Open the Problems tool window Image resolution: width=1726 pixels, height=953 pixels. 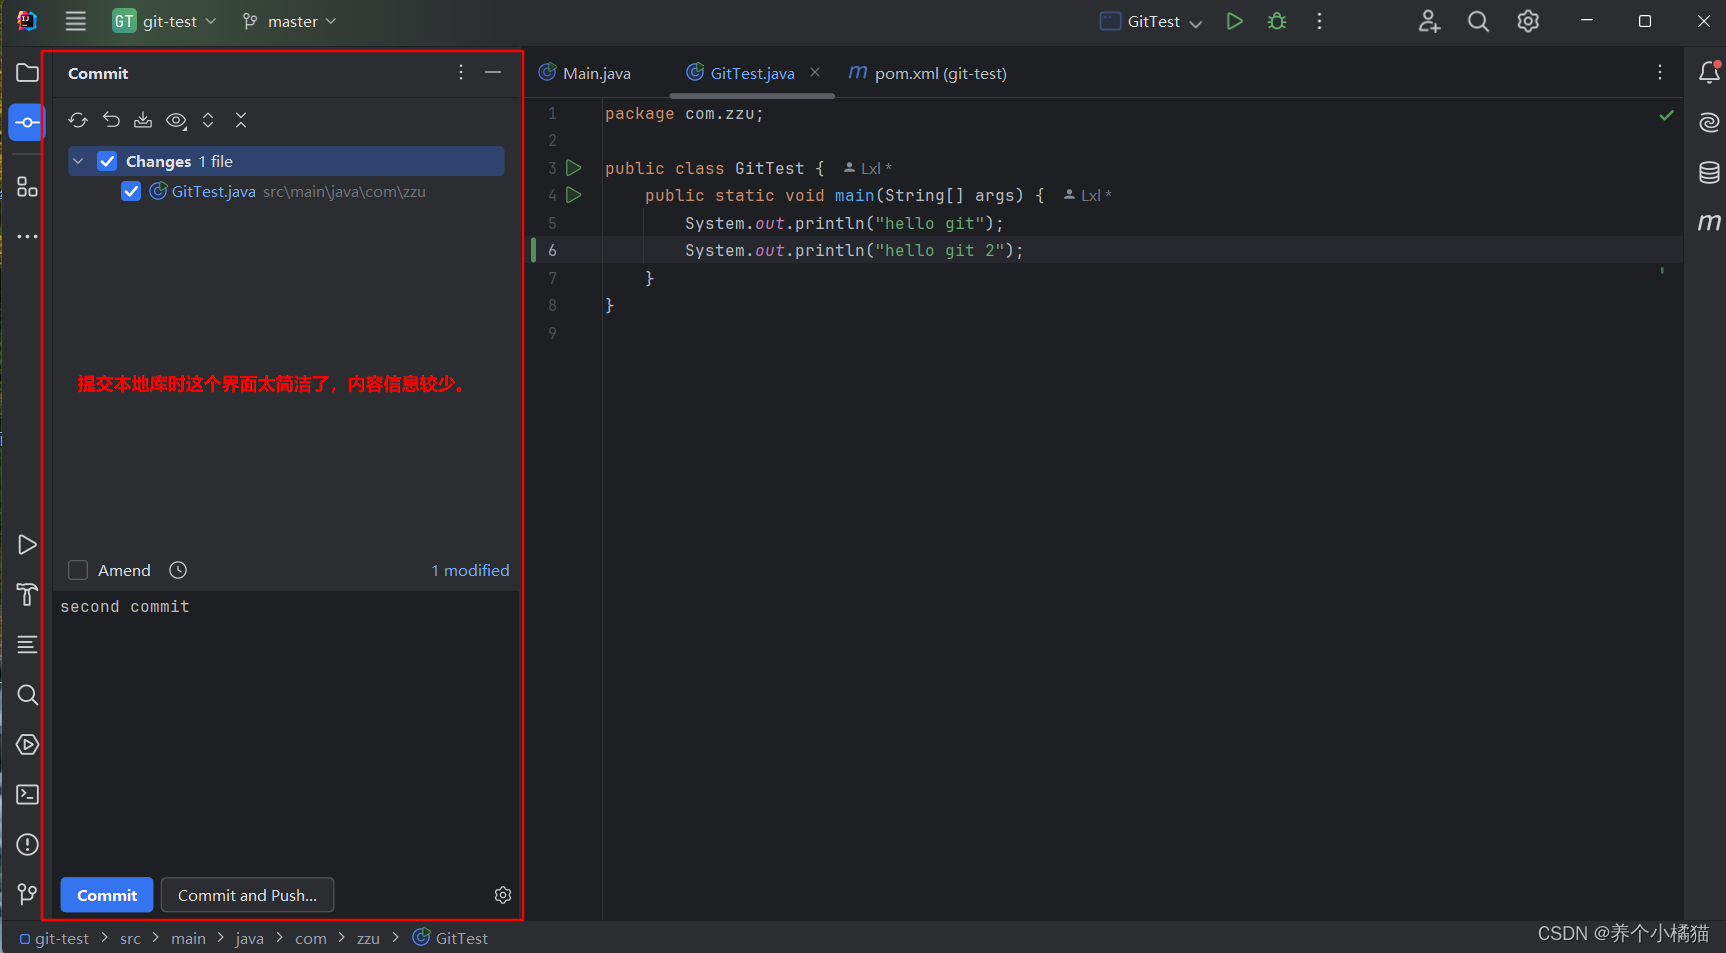tap(27, 845)
